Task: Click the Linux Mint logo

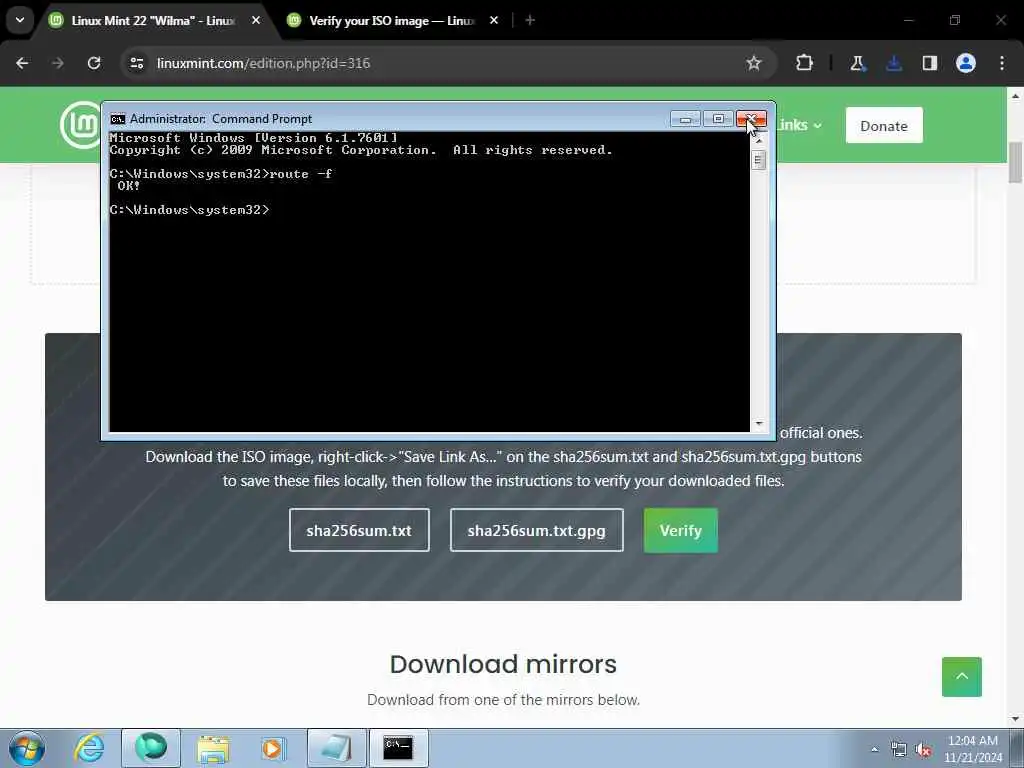Action: (x=80, y=125)
